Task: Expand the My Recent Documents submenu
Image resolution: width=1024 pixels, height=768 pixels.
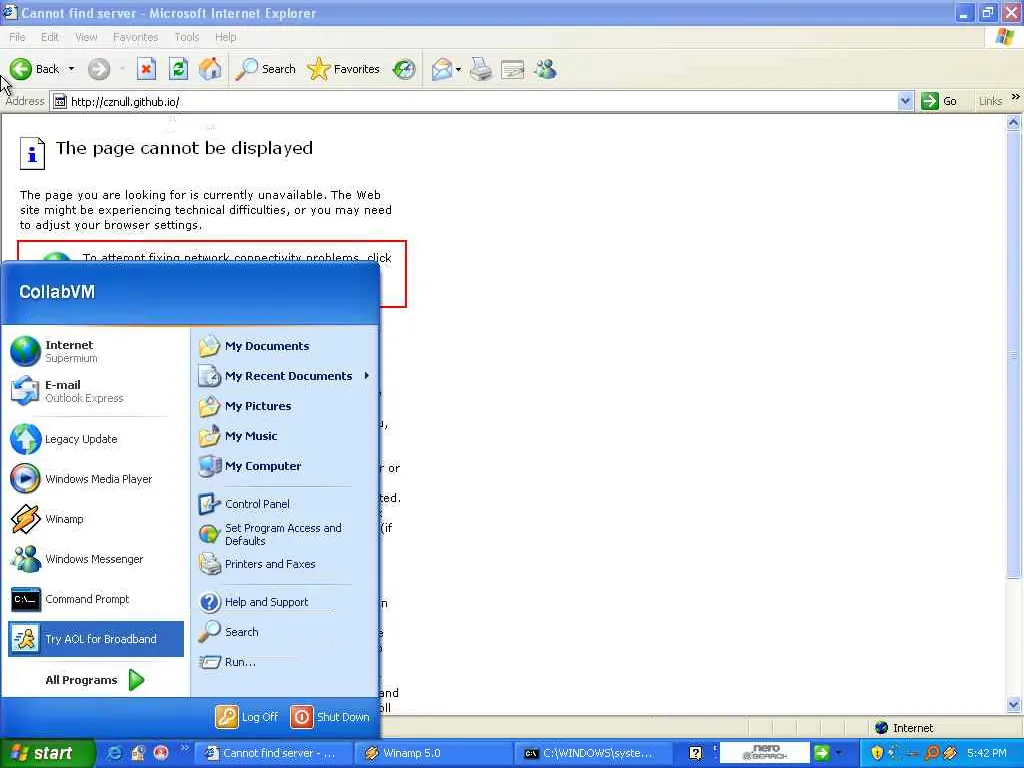Action: tap(285, 376)
